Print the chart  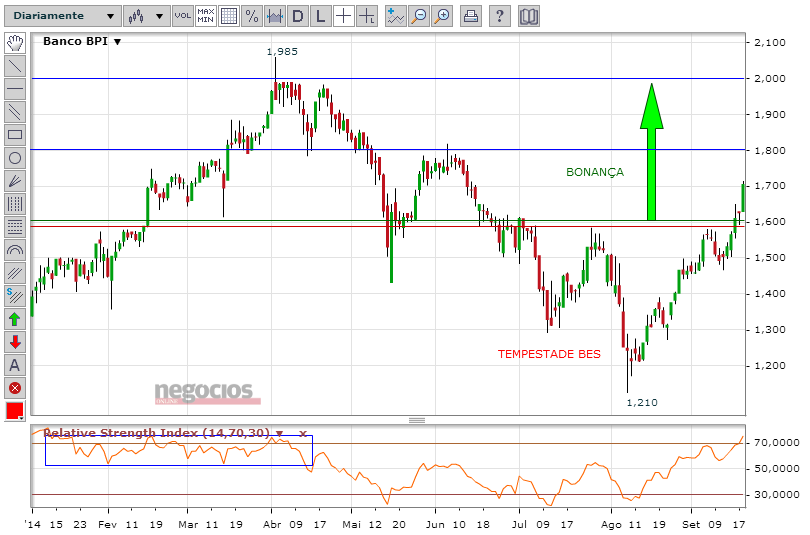(x=471, y=16)
